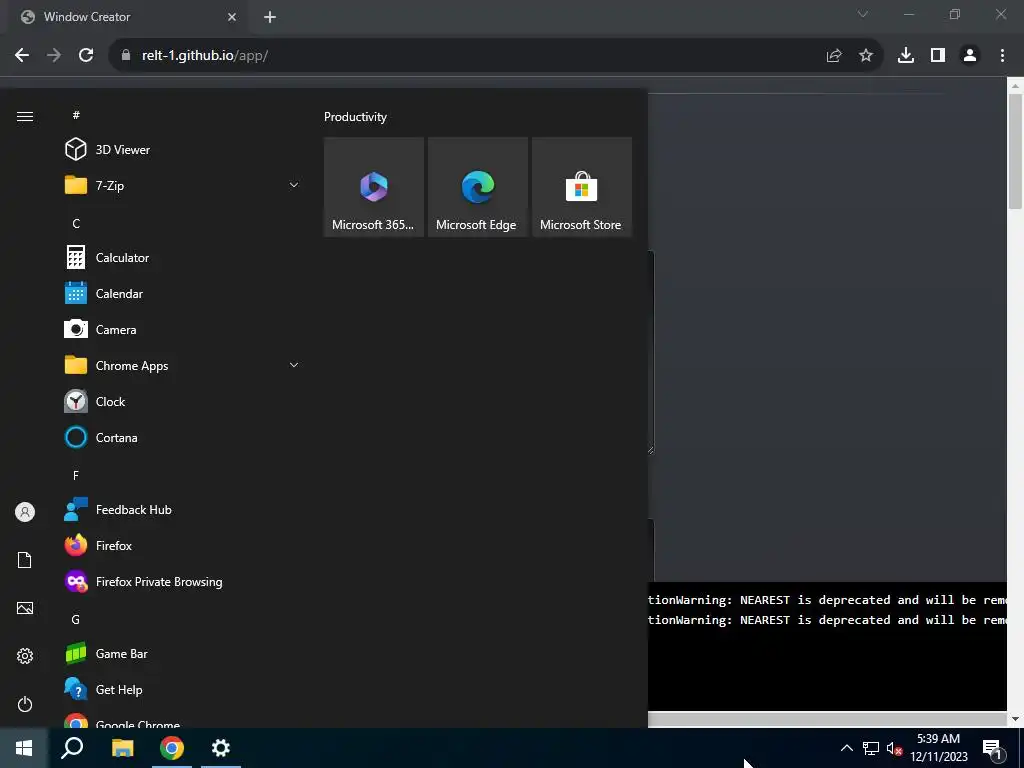Open the 7-Zip folder entry
Image resolution: width=1024 pixels, height=768 pixels.
[x=183, y=185]
